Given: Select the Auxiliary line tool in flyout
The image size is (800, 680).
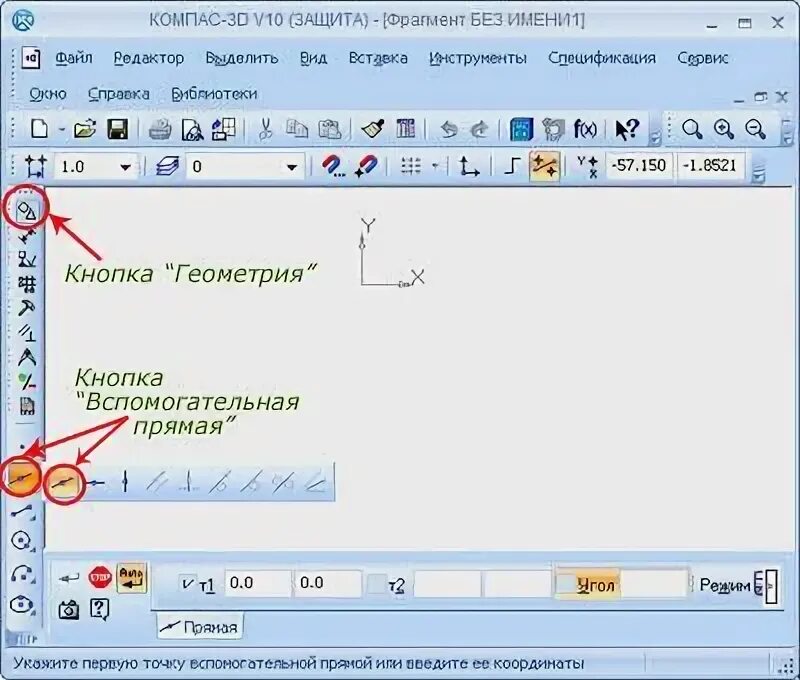Looking at the screenshot, I should pyautogui.click(x=66, y=482).
